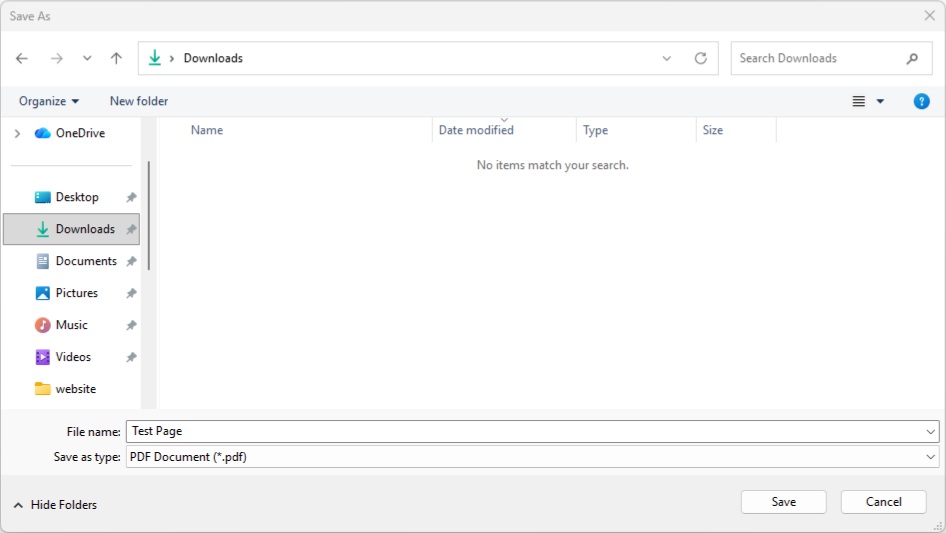Click the Downloads icon in address bar
Viewport: 946px width, 533px height.
pos(154,58)
